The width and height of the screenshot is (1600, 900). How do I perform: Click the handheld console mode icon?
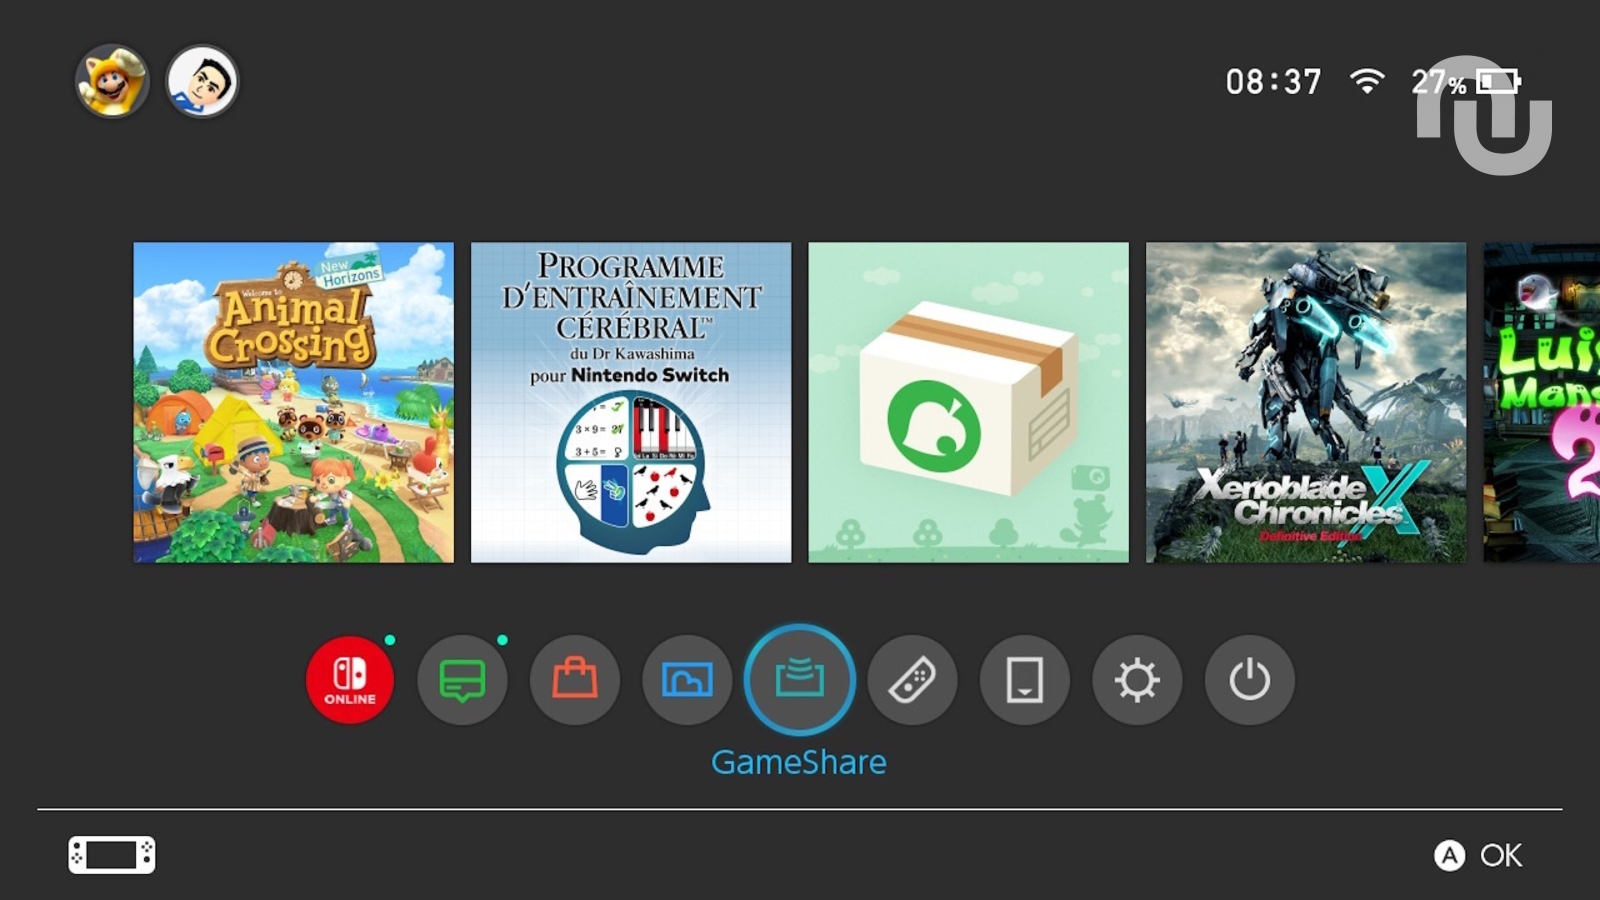click(x=112, y=855)
